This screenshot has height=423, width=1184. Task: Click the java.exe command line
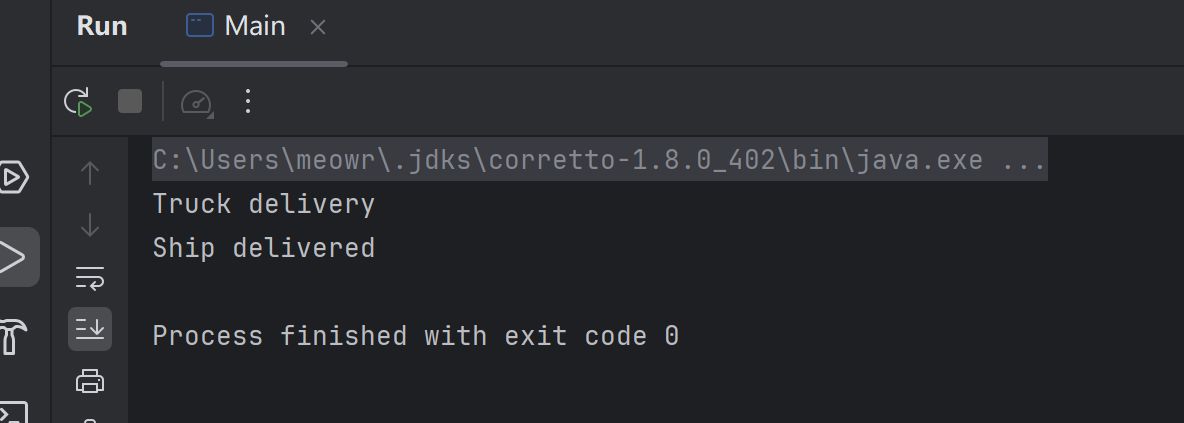pyautogui.click(x=598, y=159)
